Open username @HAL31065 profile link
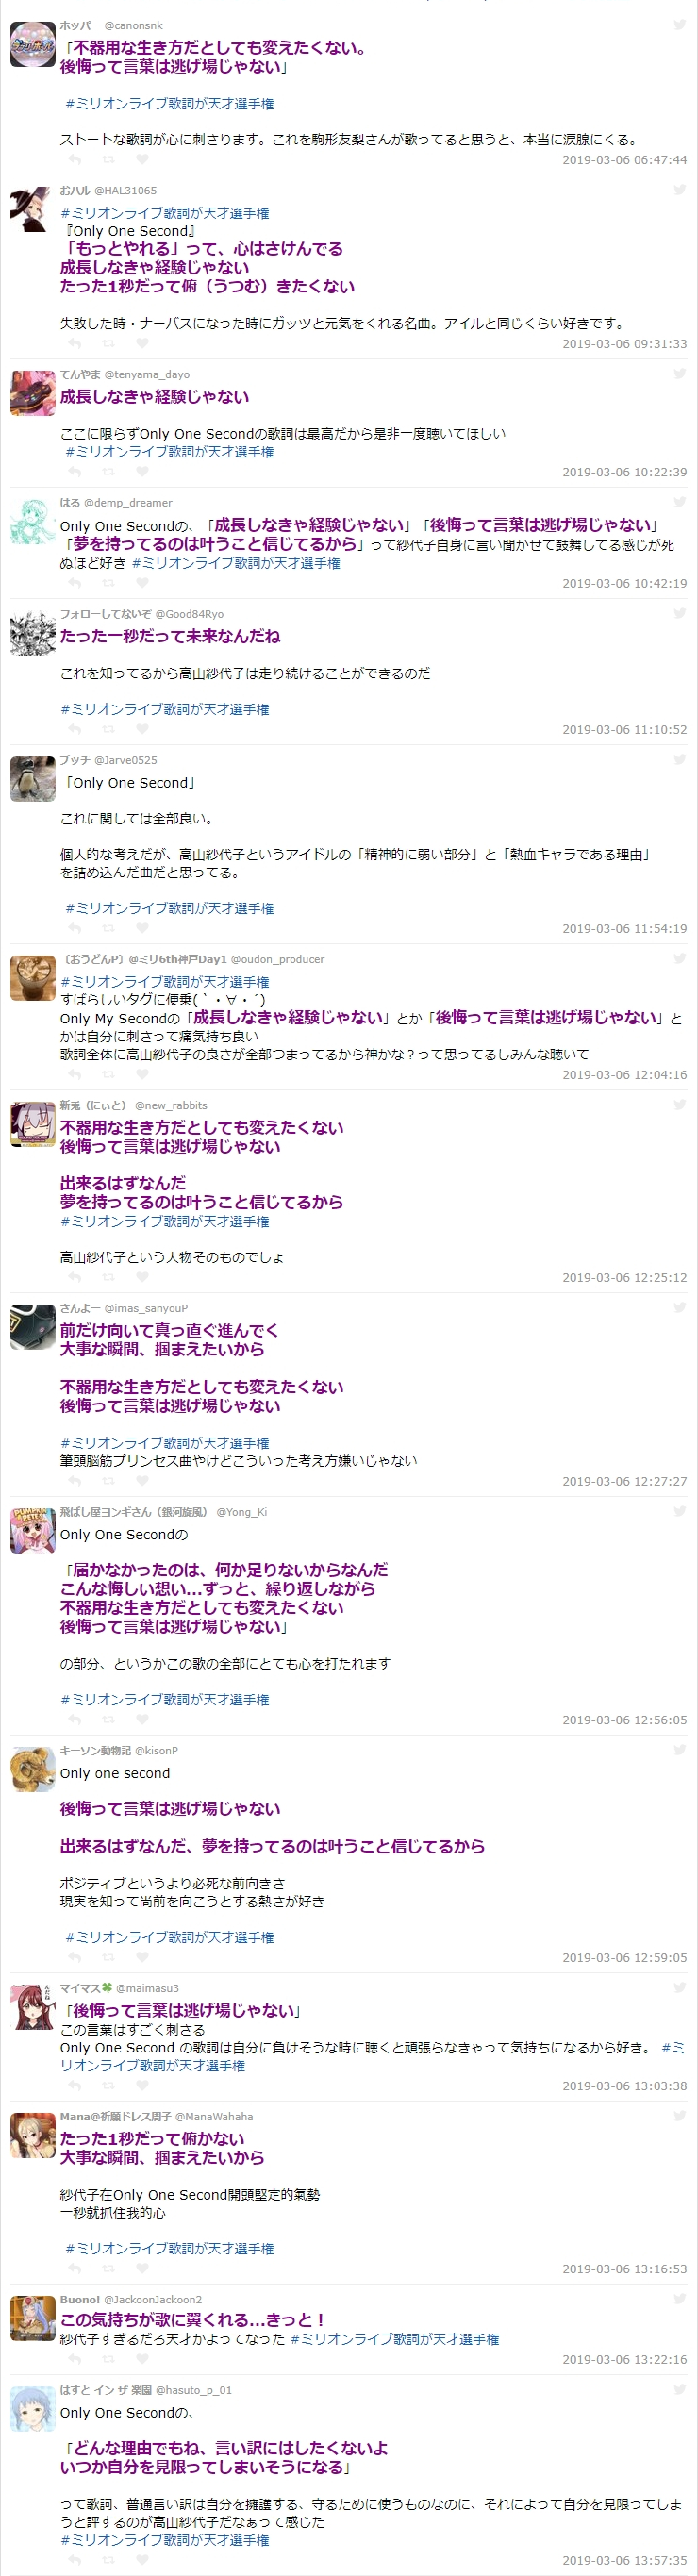 [x=125, y=190]
